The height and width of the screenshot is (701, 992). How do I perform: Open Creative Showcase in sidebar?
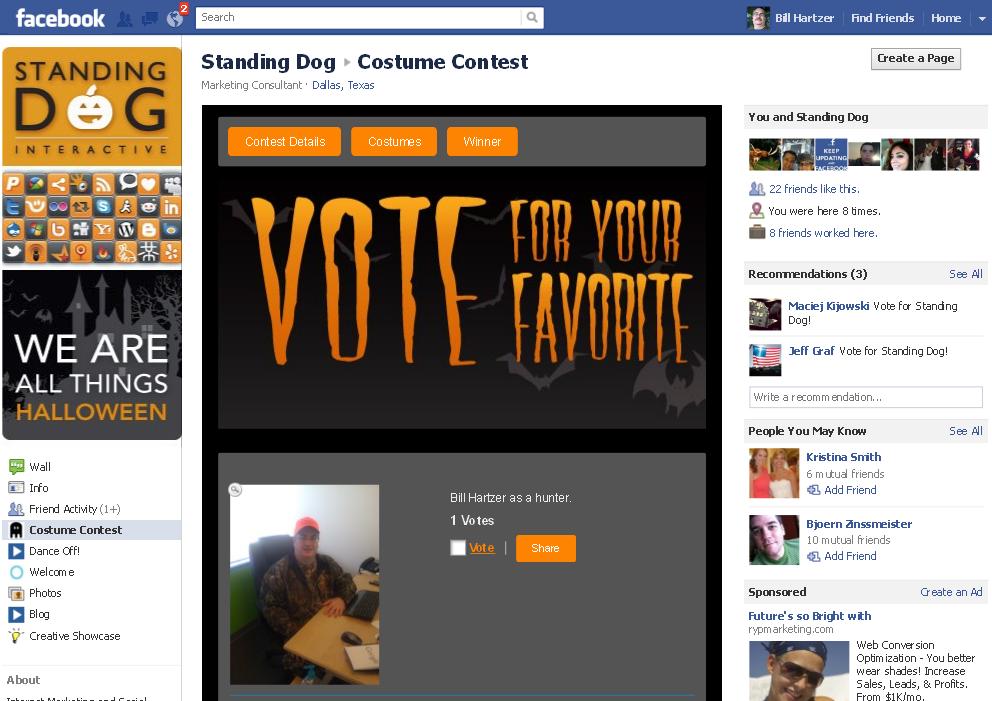point(74,636)
